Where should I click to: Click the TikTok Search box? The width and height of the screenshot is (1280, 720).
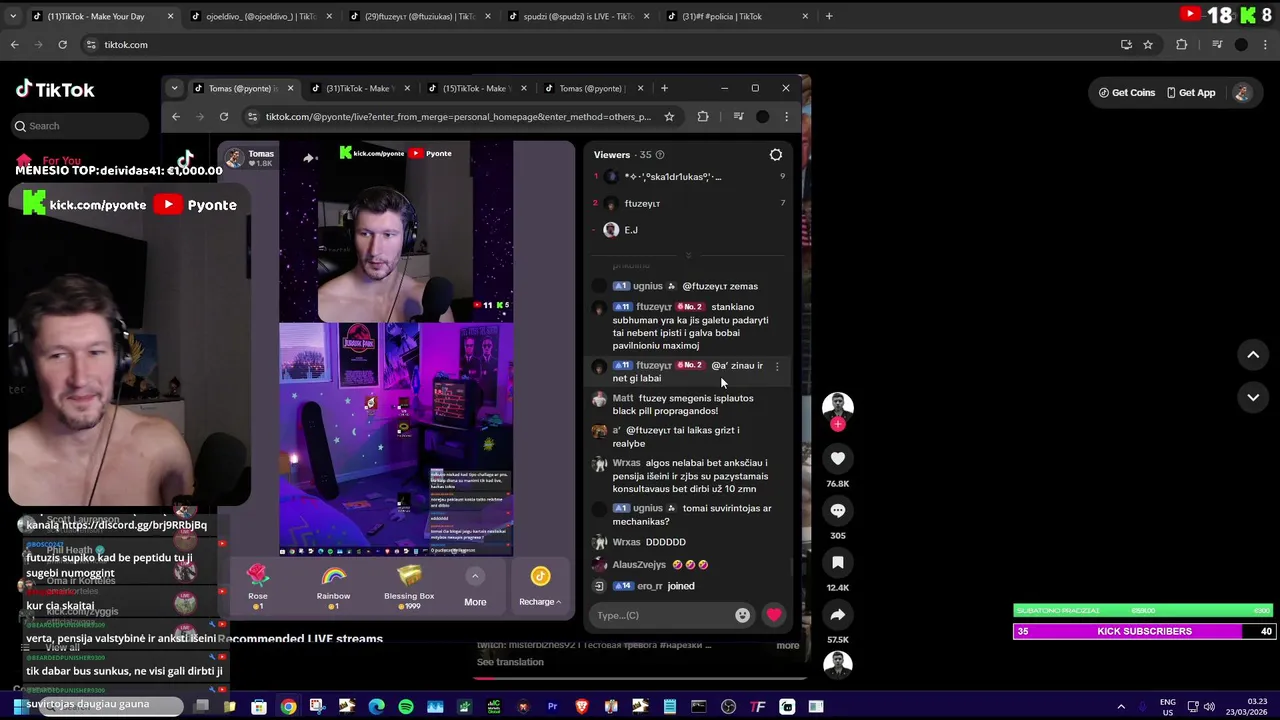pos(80,126)
